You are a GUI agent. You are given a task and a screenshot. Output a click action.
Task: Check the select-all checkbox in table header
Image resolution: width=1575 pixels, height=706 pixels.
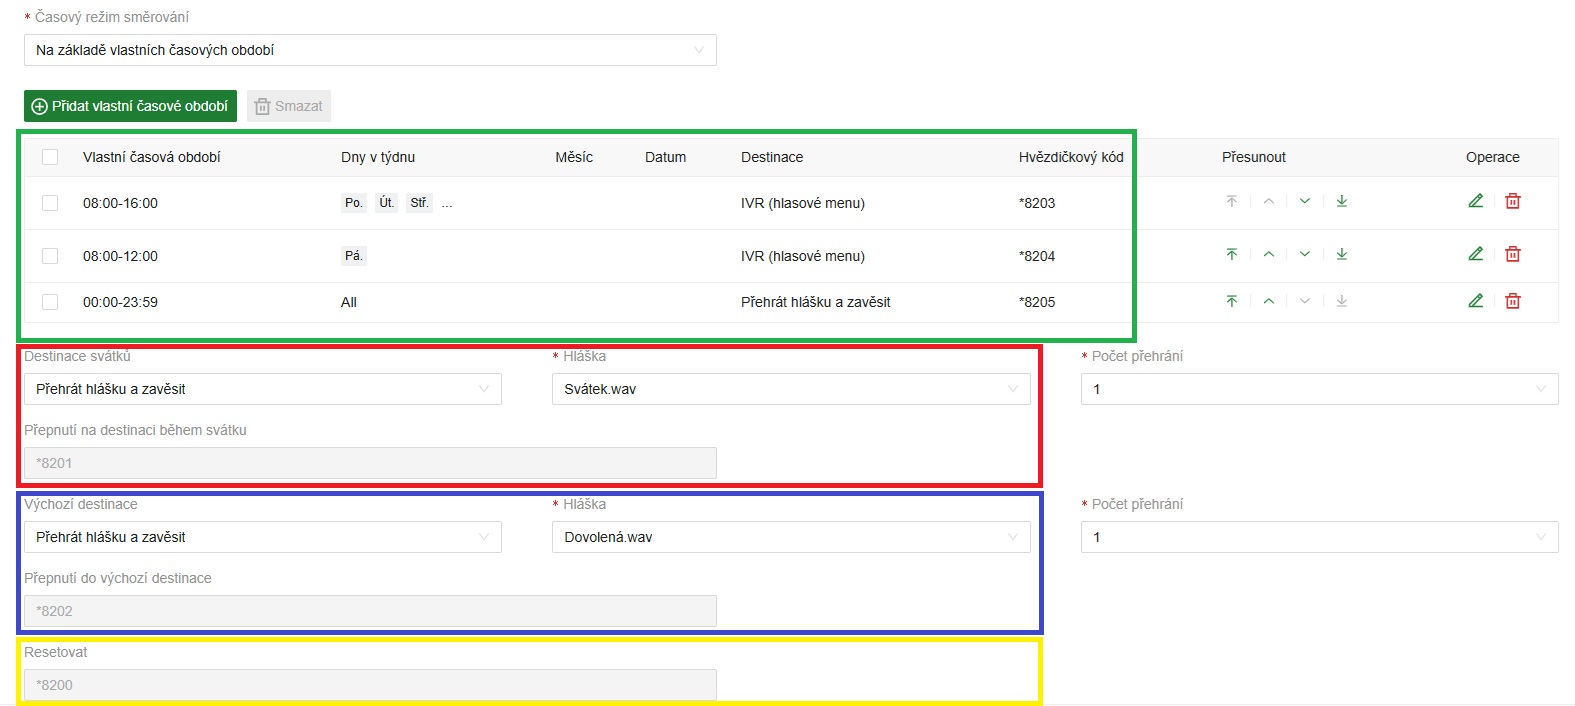pos(50,157)
